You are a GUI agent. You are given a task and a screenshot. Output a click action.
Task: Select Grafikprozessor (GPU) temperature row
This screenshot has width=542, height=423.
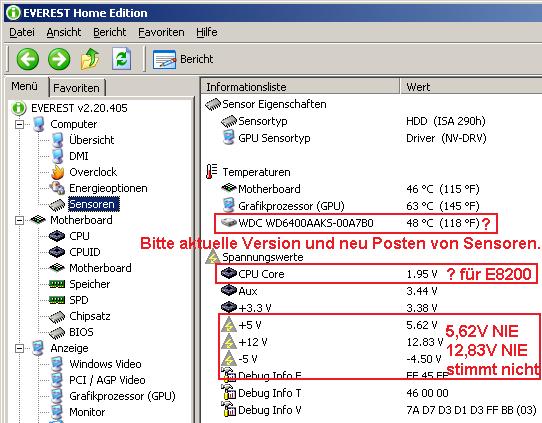350,206
